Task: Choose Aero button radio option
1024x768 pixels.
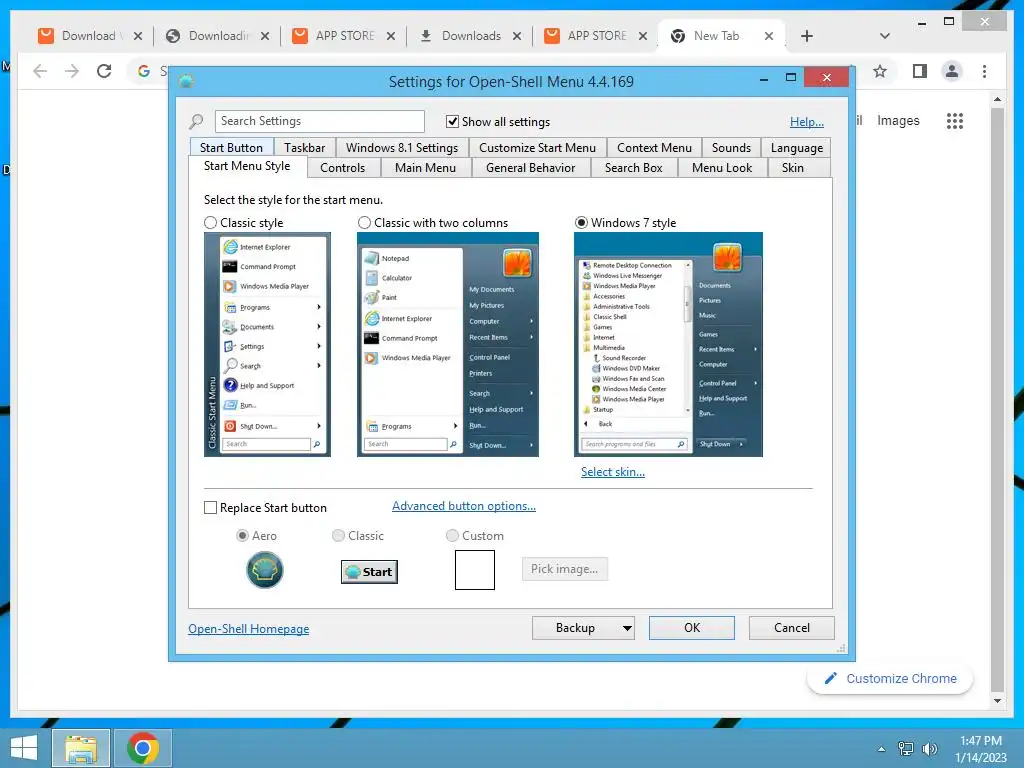Action: click(x=242, y=536)
